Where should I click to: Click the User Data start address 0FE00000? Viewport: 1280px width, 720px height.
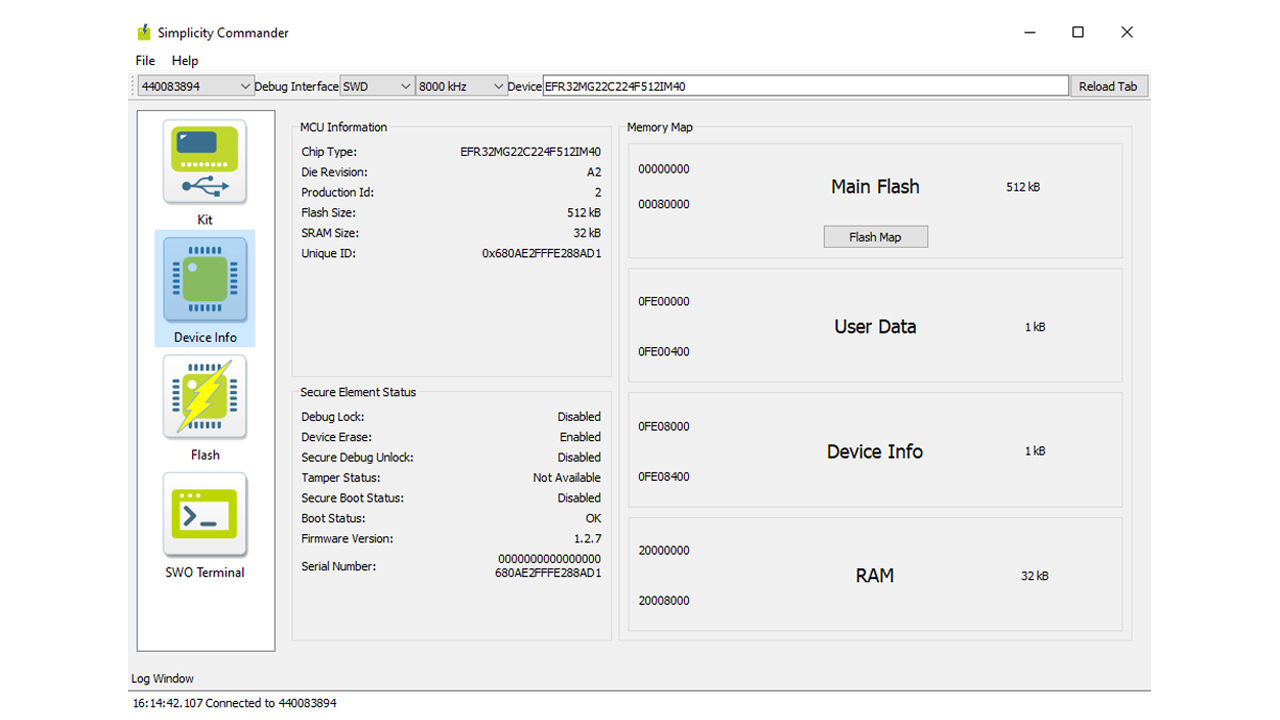[x=664, y=301]
